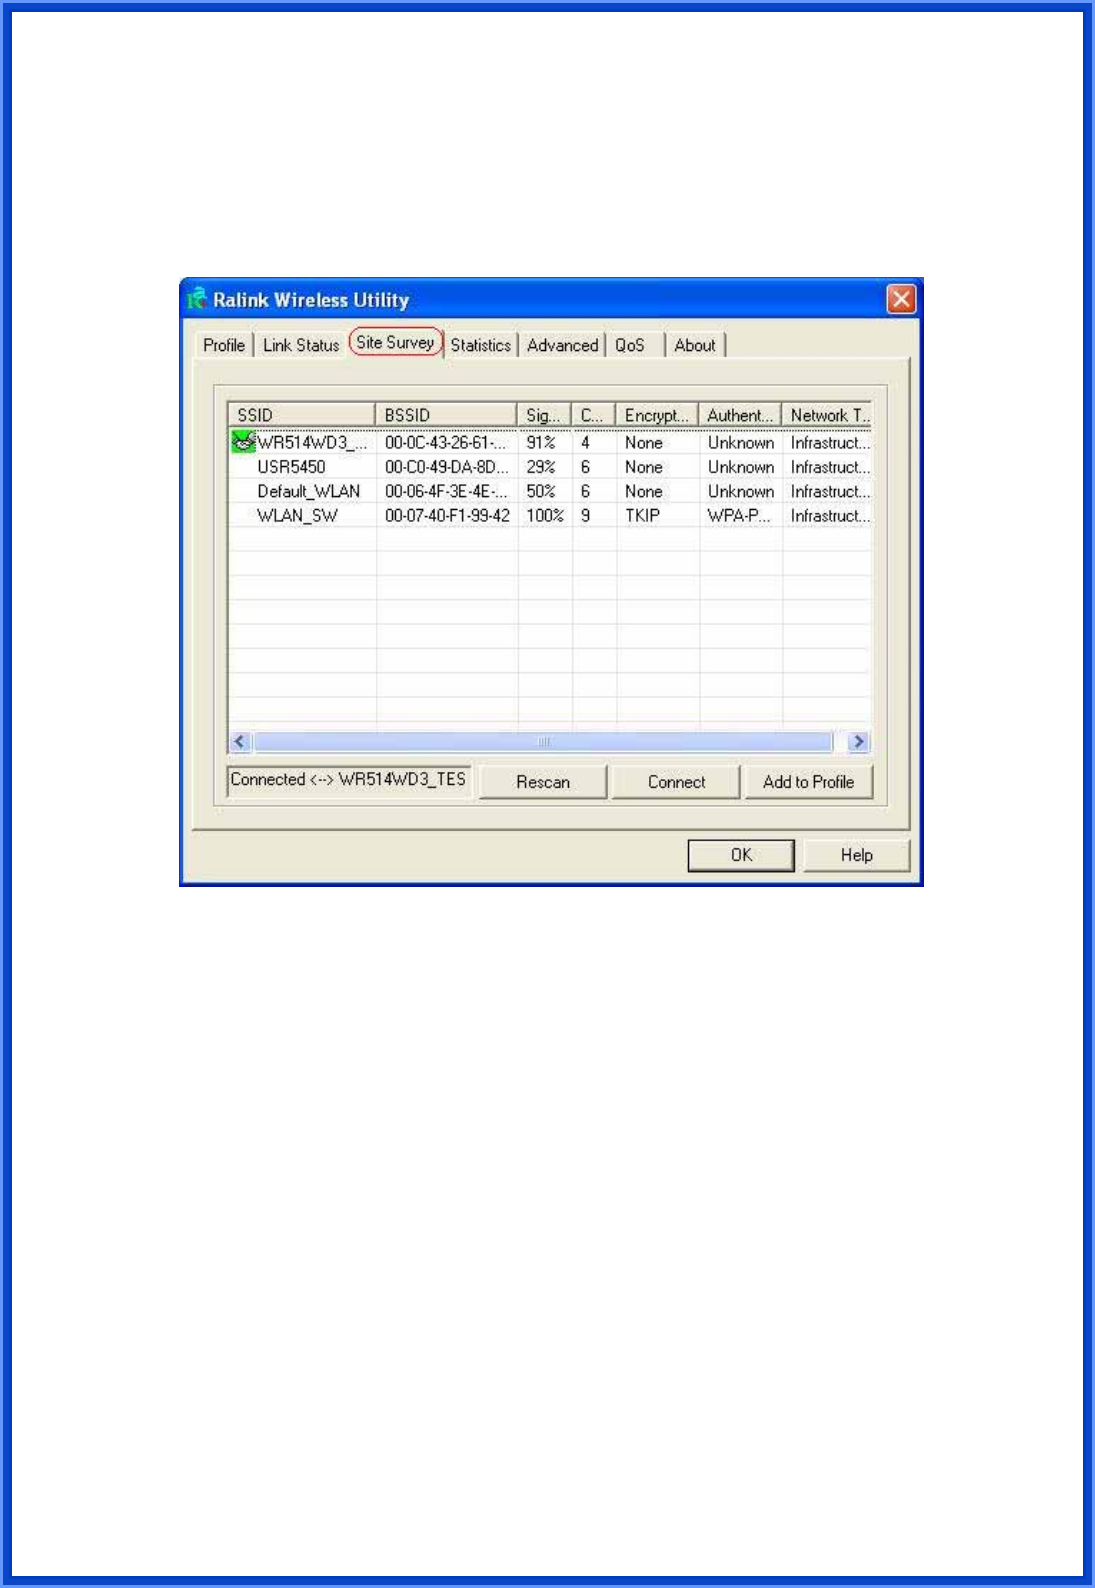1095x1588 pixels.
Task: Click the horizontal scrollbar thumb
Action: [x=543, y=742]
